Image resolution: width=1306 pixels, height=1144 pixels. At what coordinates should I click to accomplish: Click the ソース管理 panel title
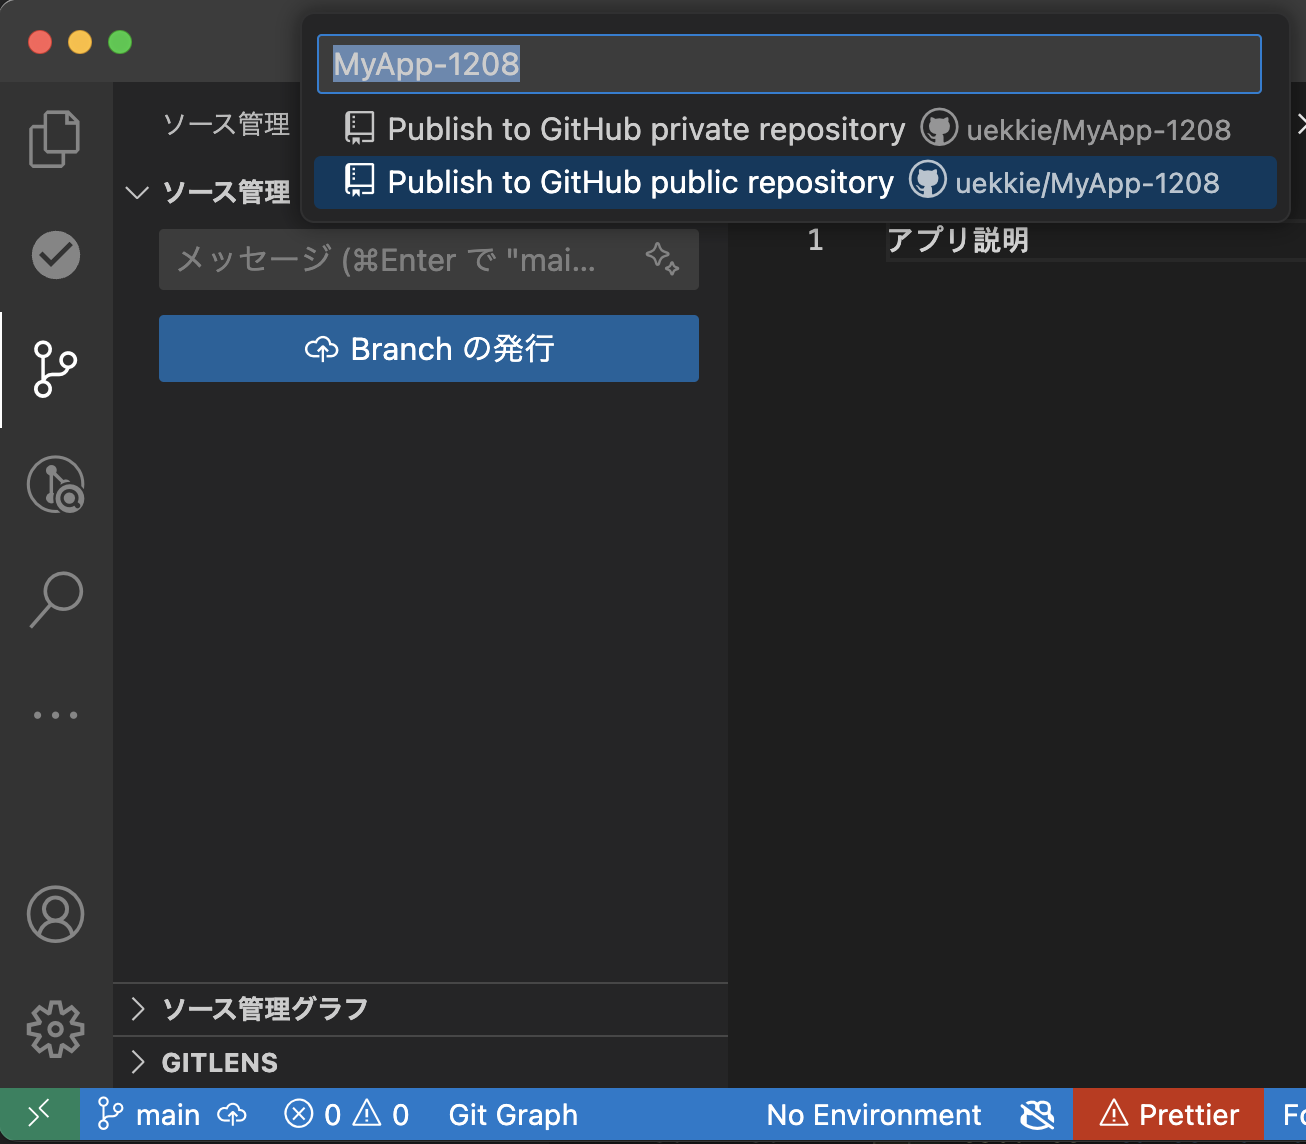click(x=227, y=124)
